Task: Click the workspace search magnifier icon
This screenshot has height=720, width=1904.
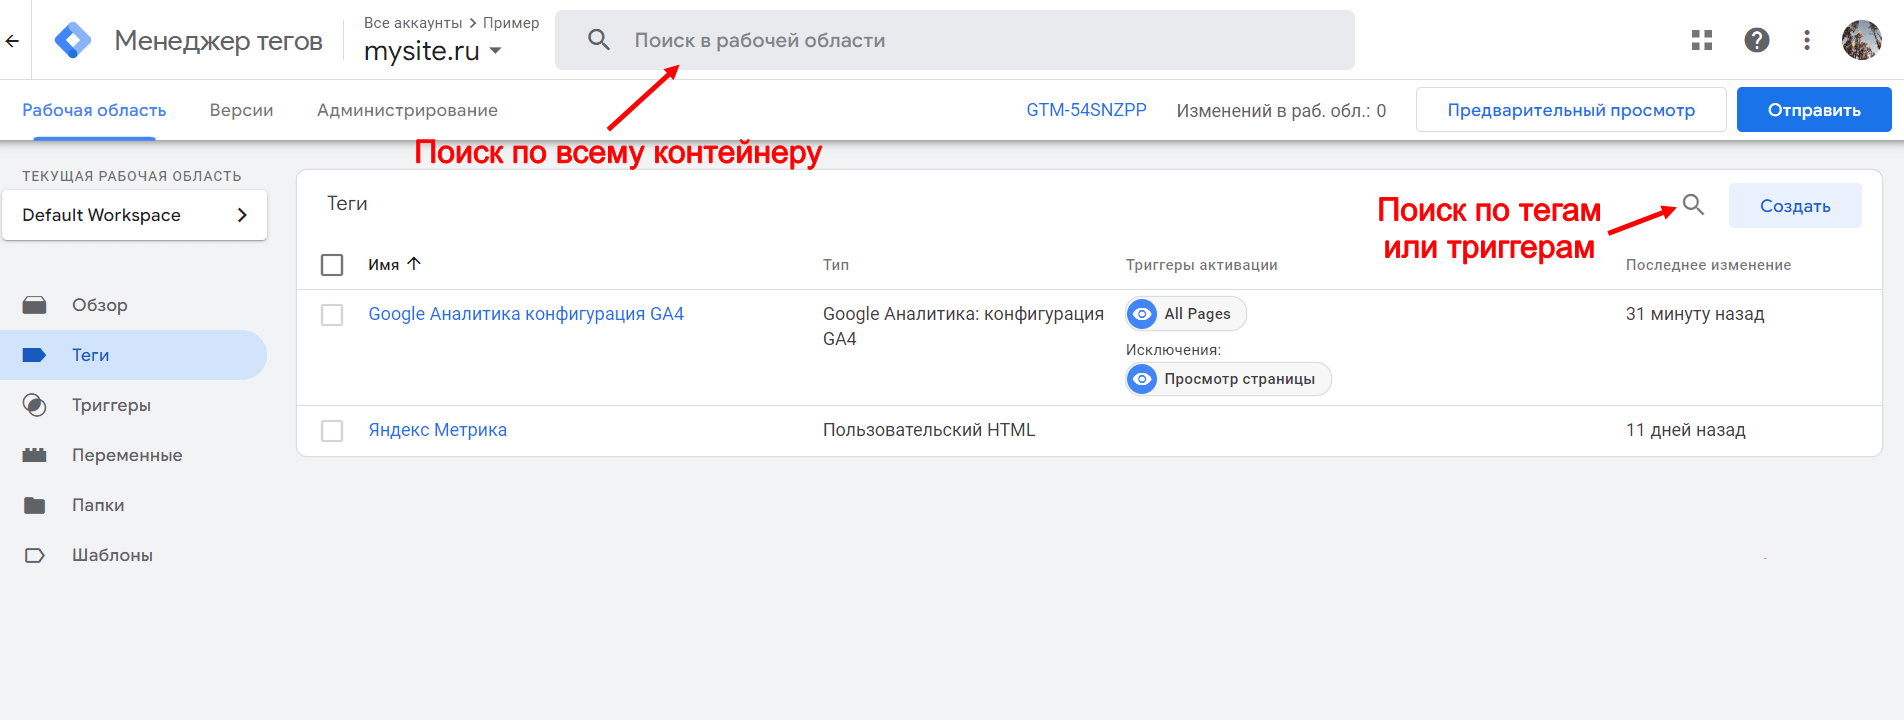Action: 599,40
